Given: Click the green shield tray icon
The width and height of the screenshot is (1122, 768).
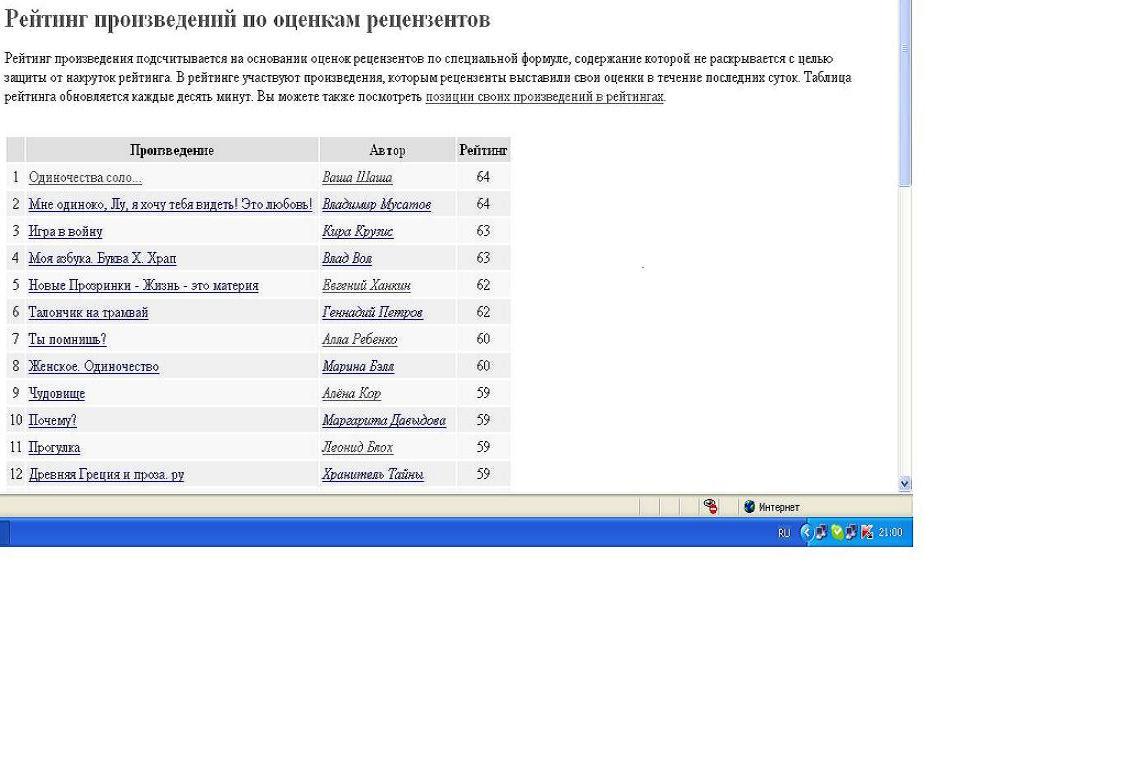Looking at the screenshot, I should click(x=837, y=532).
